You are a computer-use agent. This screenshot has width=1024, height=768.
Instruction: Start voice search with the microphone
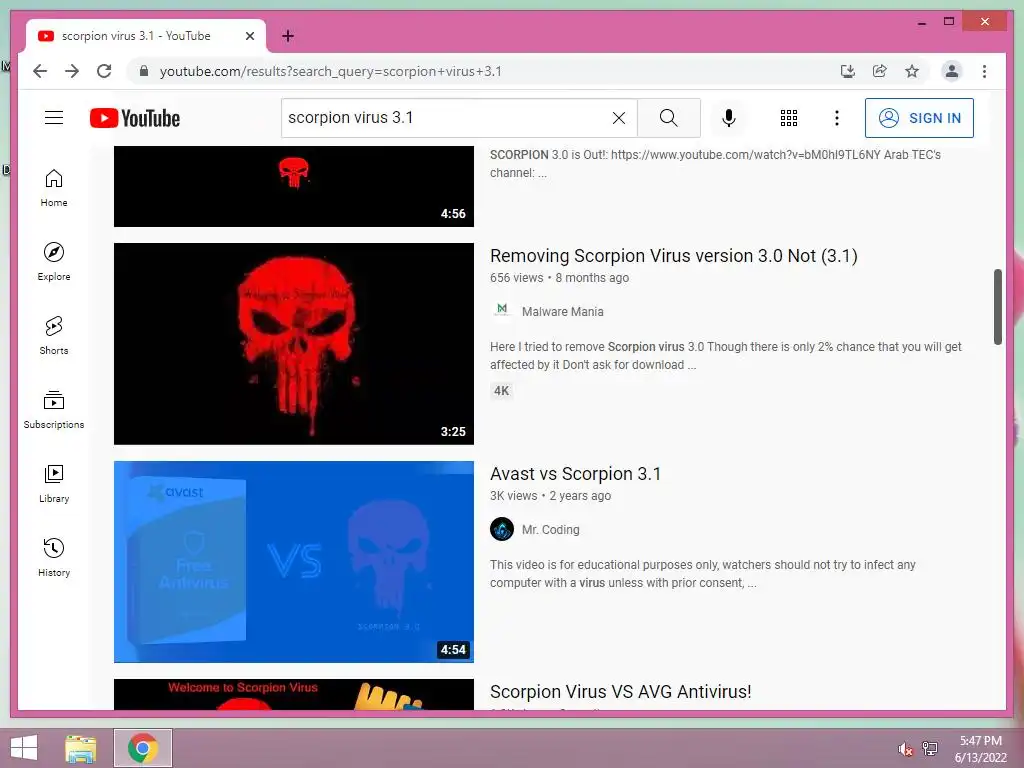(x=729, y=118)
